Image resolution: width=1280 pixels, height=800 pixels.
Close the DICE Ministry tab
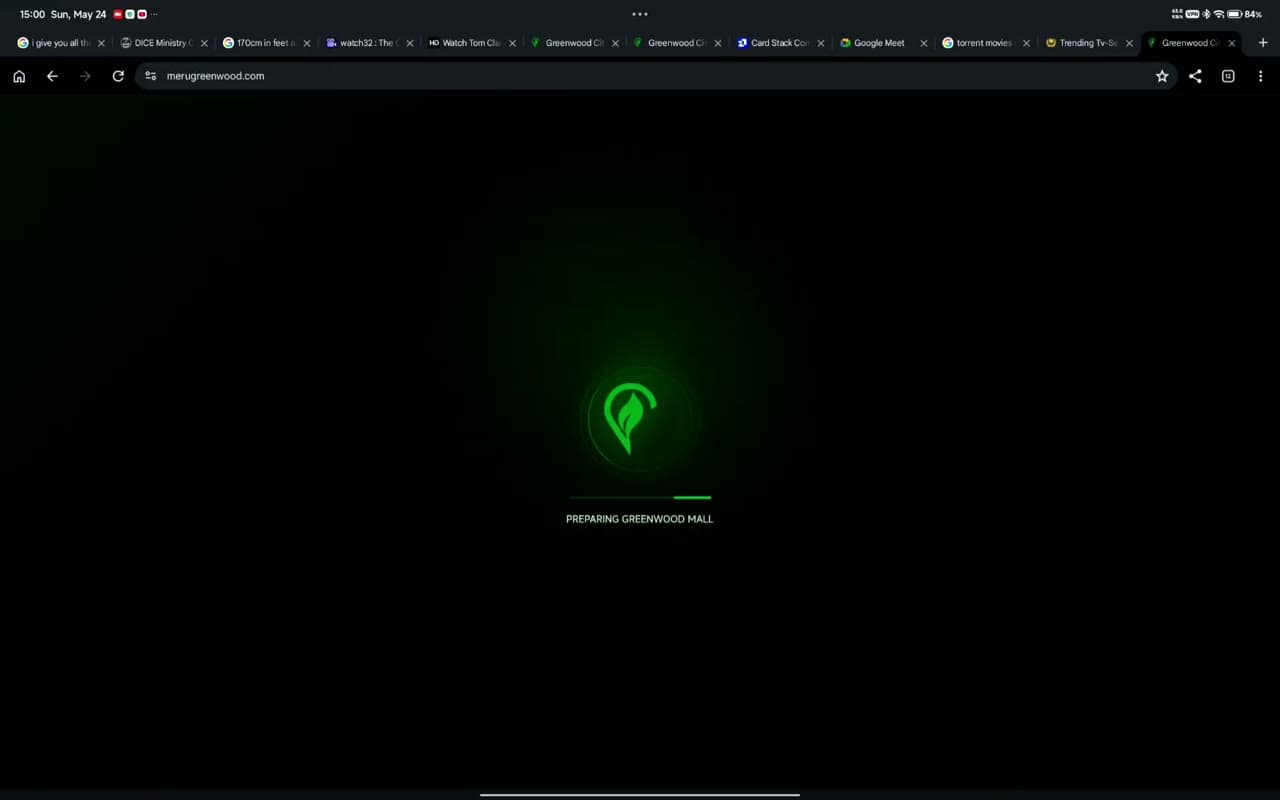(x=204, y=43)
